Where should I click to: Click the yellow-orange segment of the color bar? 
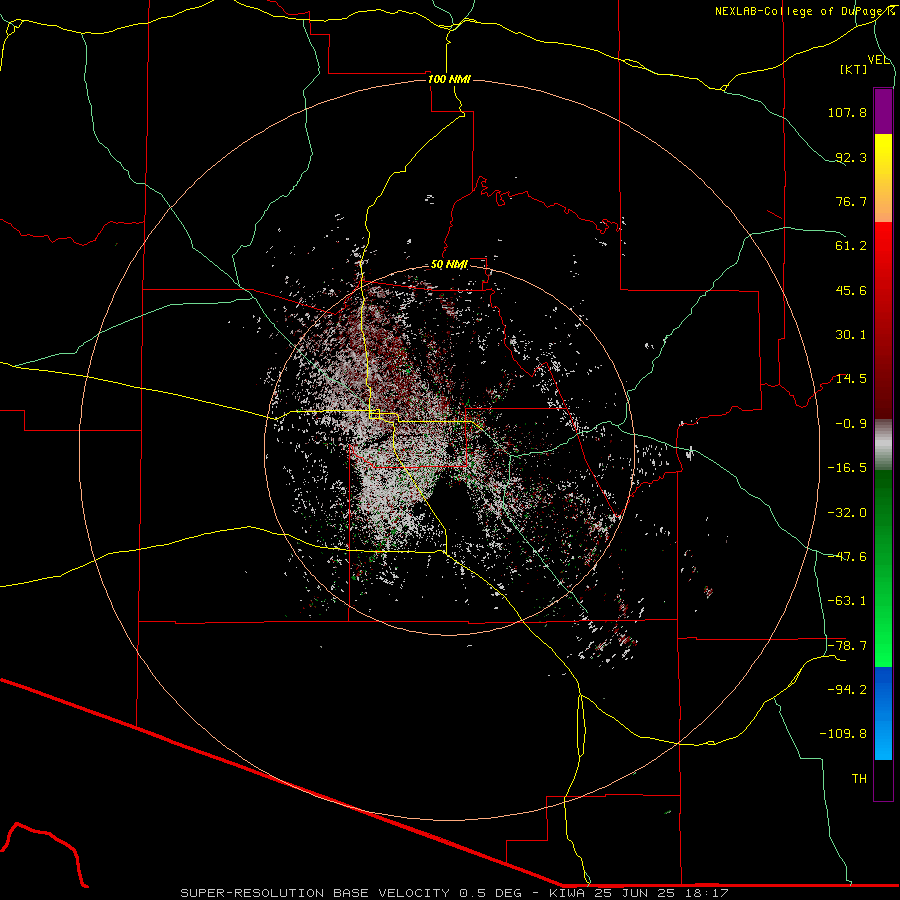(883, 178)
